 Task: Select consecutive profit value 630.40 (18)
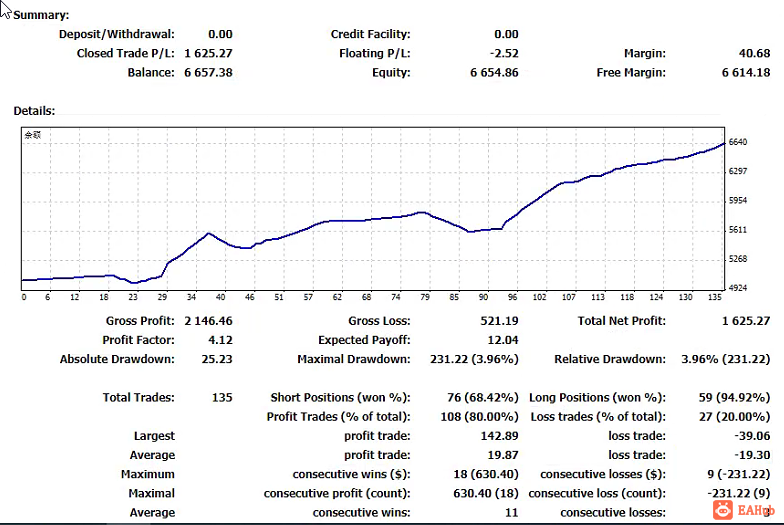486,494
